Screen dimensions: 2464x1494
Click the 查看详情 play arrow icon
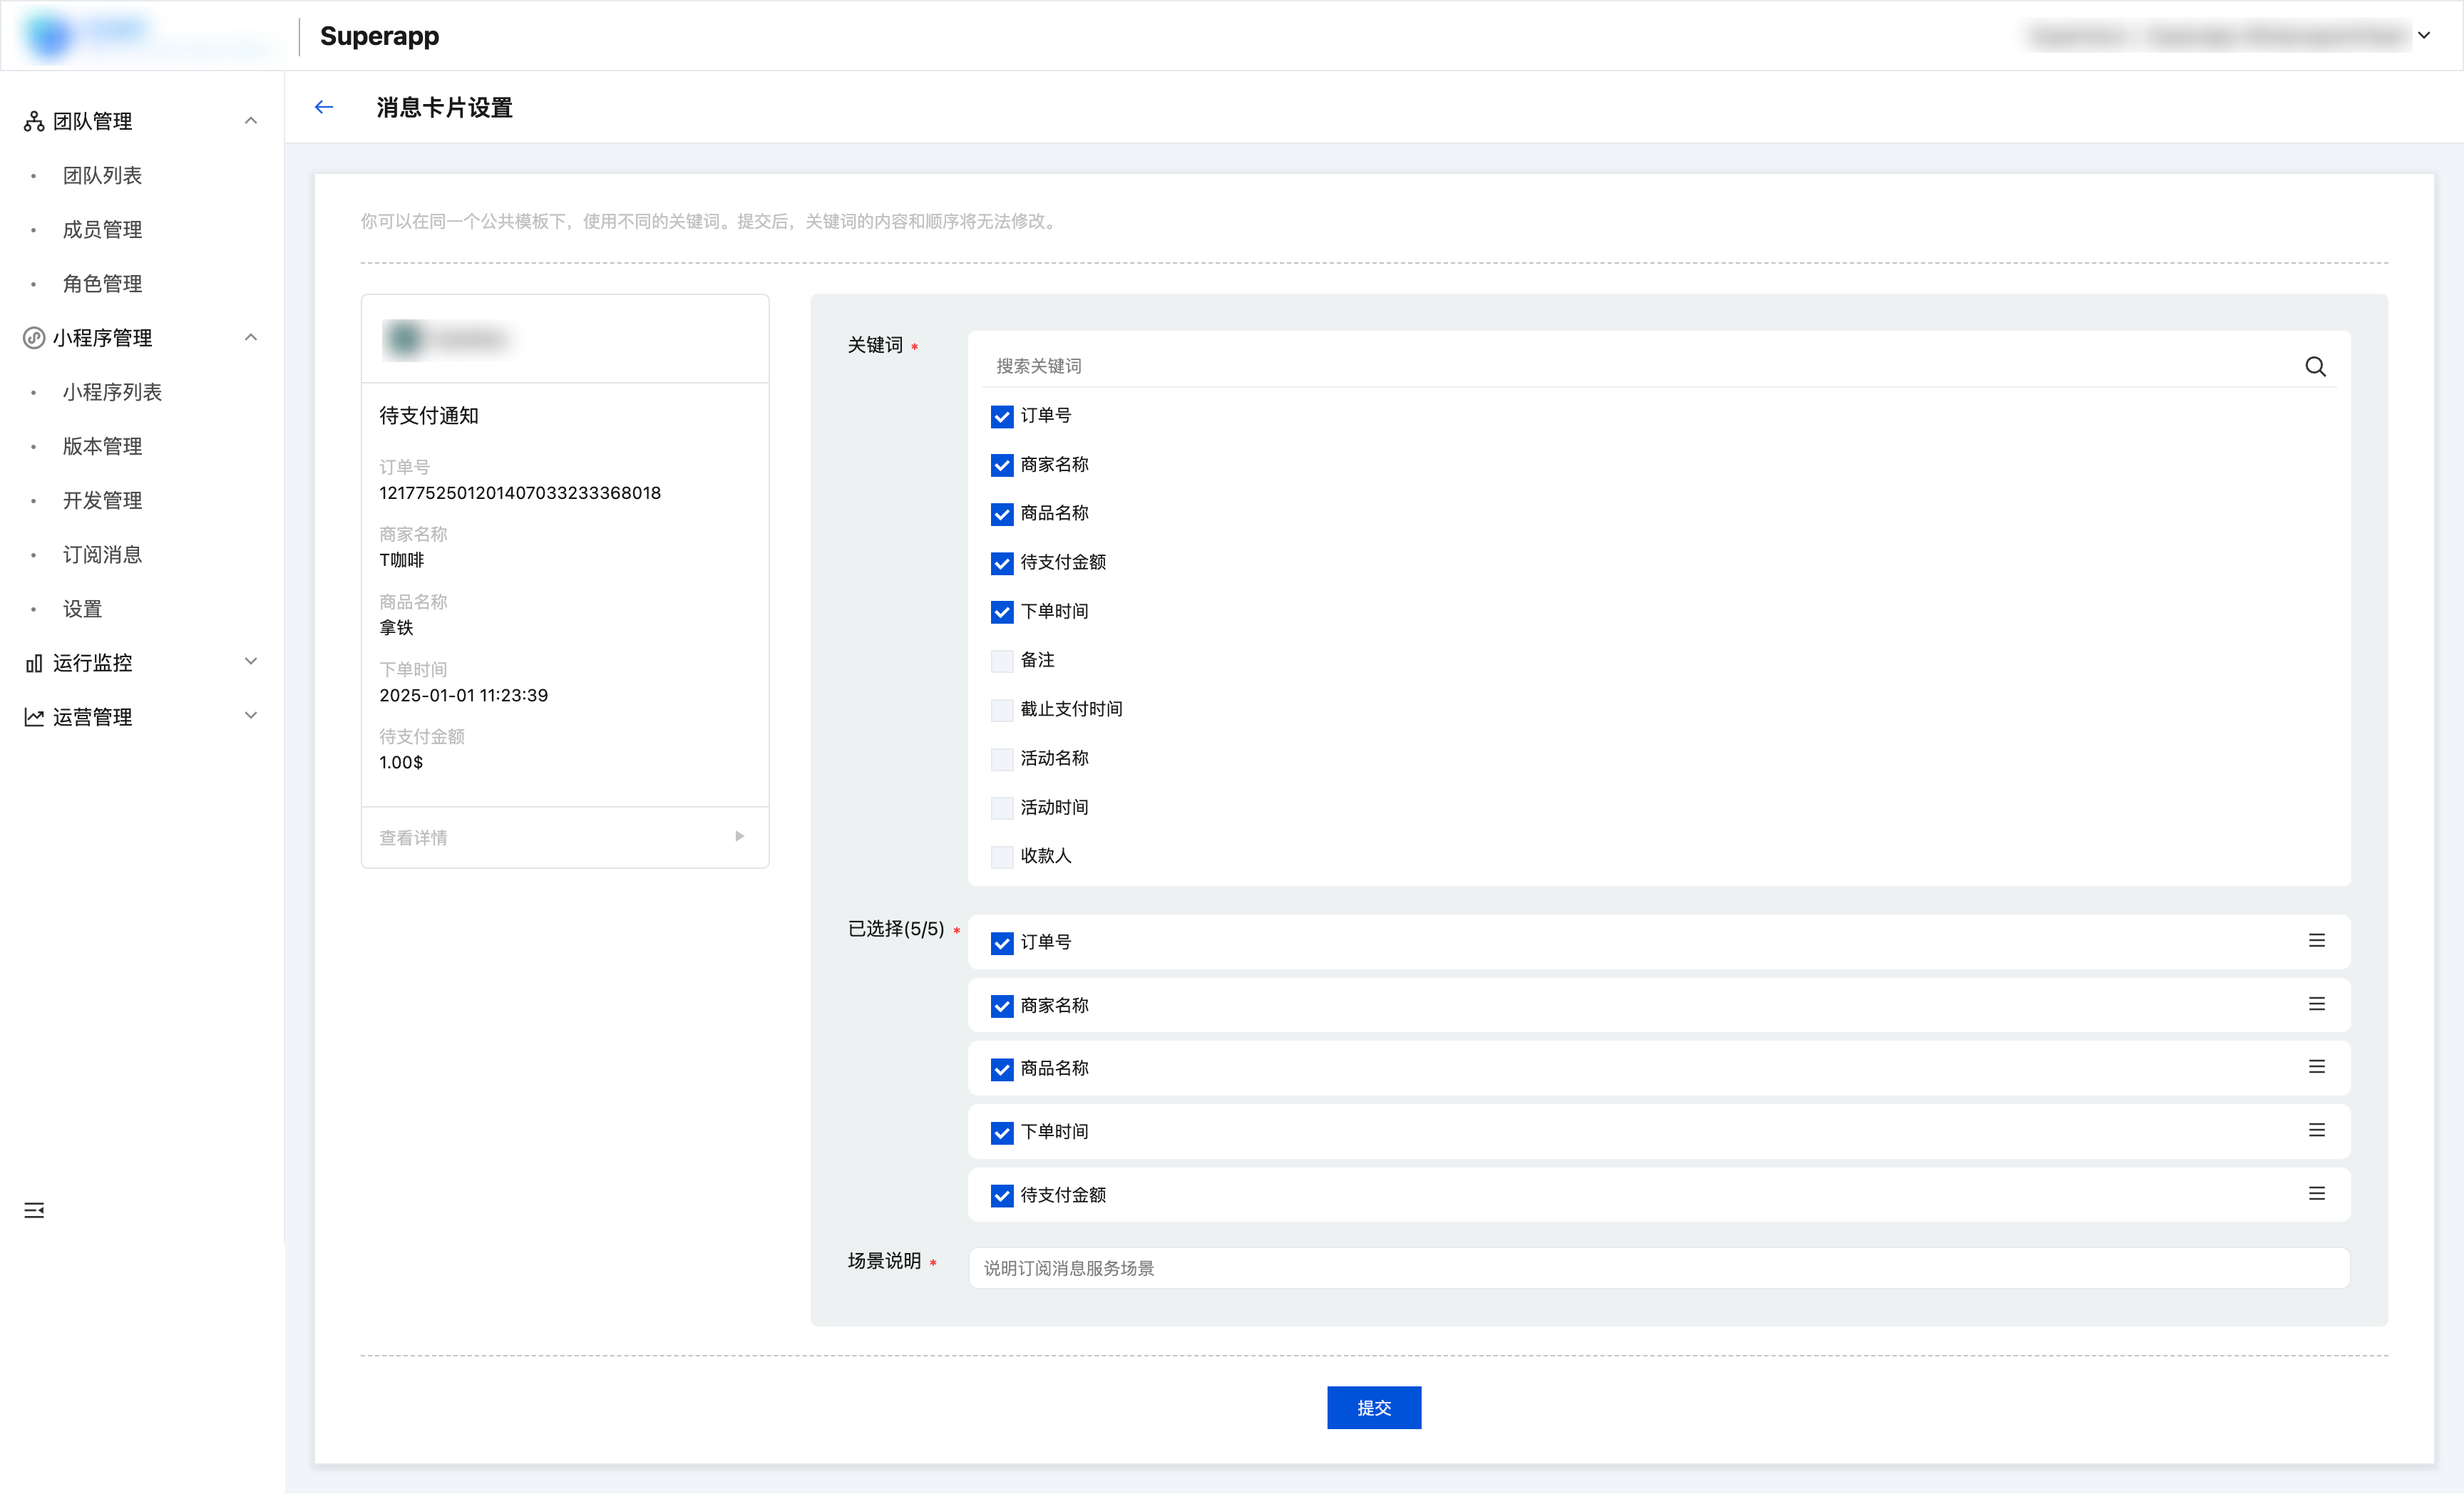click(x=739, y=836)
